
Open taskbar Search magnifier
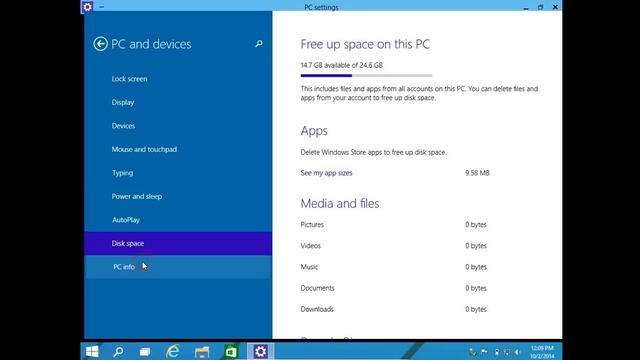(x=118, y=351)
